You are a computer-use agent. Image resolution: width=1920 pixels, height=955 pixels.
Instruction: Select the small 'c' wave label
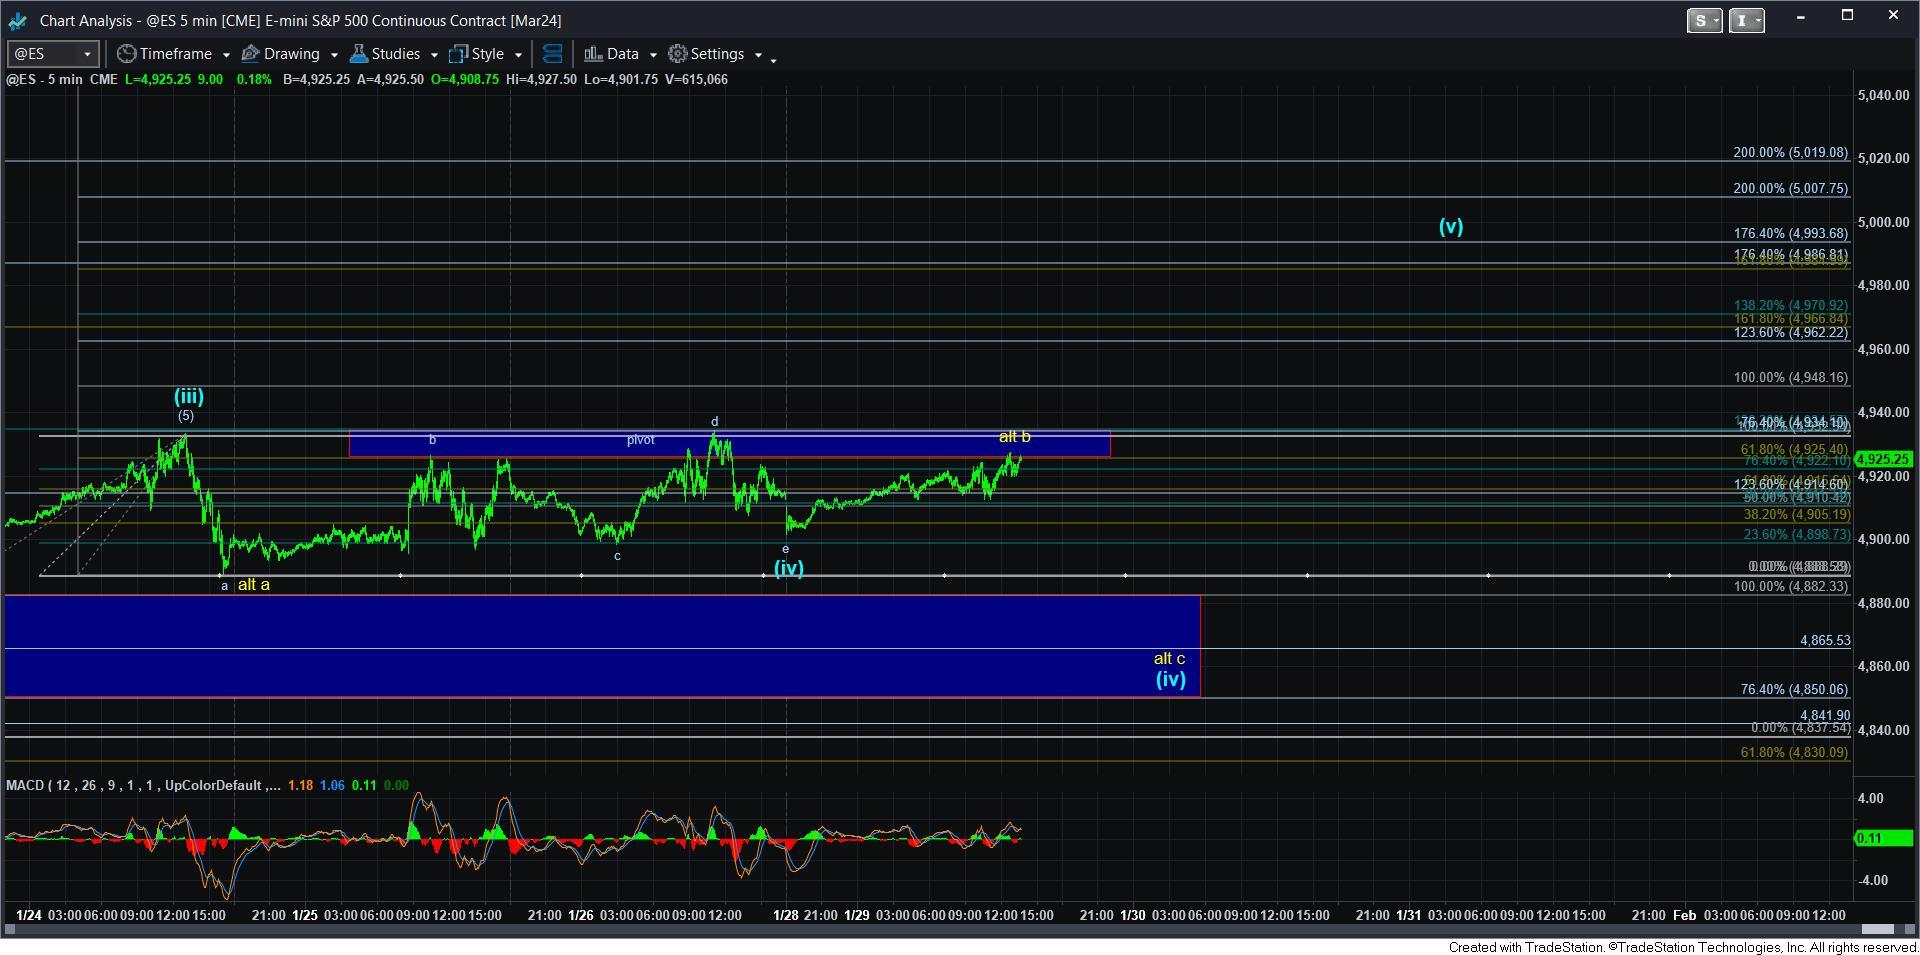[617, 556]
